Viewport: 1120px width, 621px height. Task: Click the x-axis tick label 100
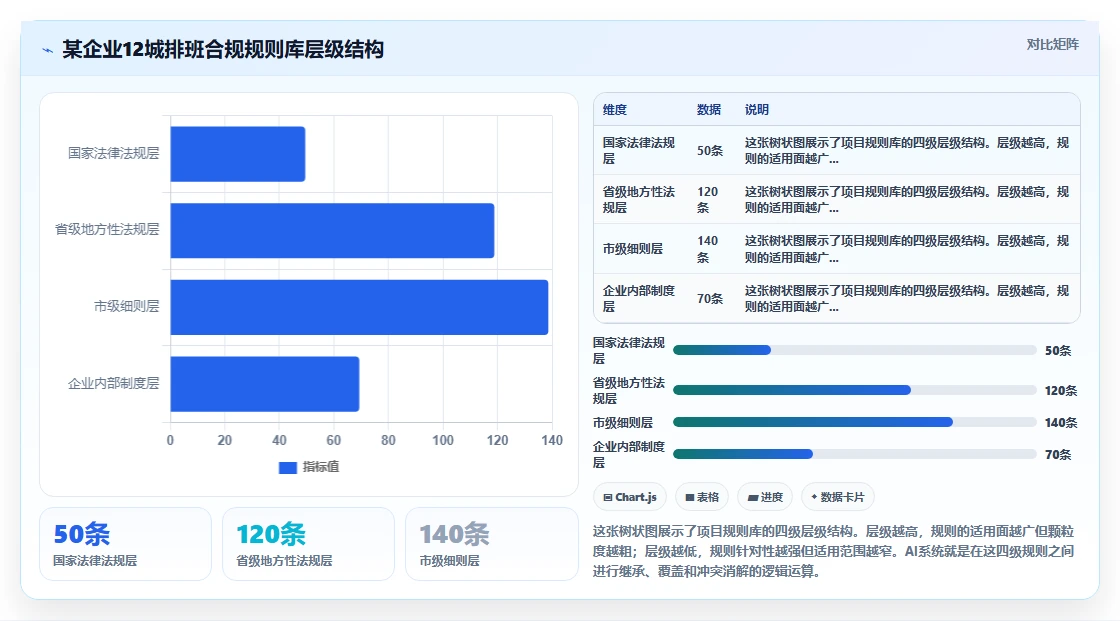443,440
